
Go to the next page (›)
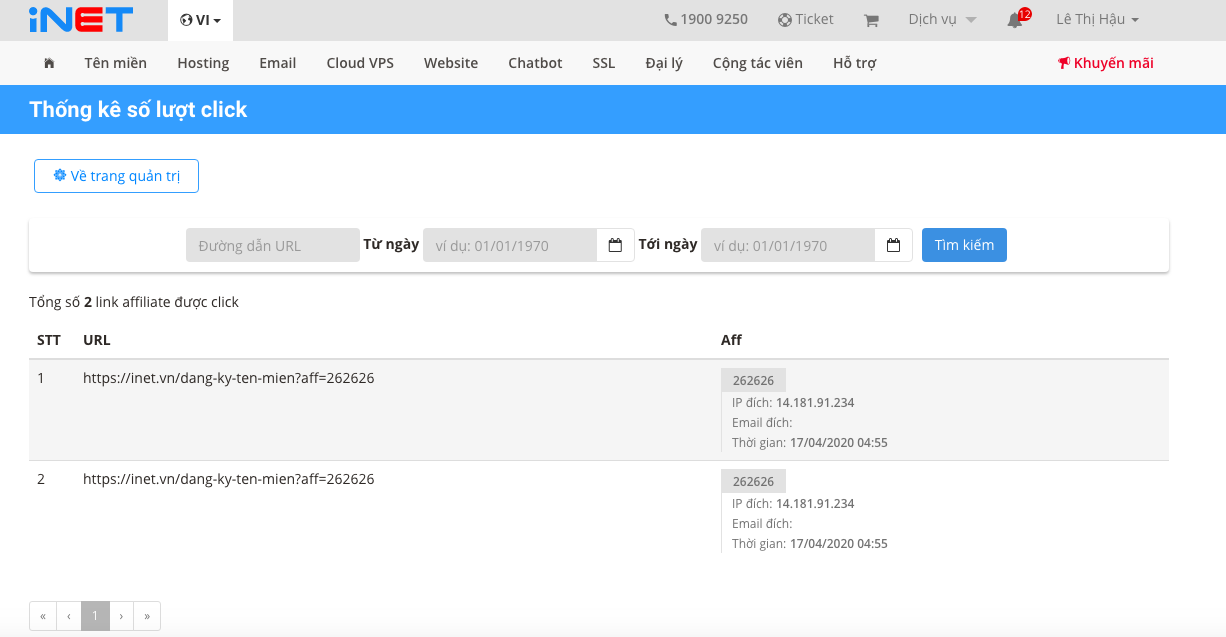pyautogui.click(x=121, y=616)
